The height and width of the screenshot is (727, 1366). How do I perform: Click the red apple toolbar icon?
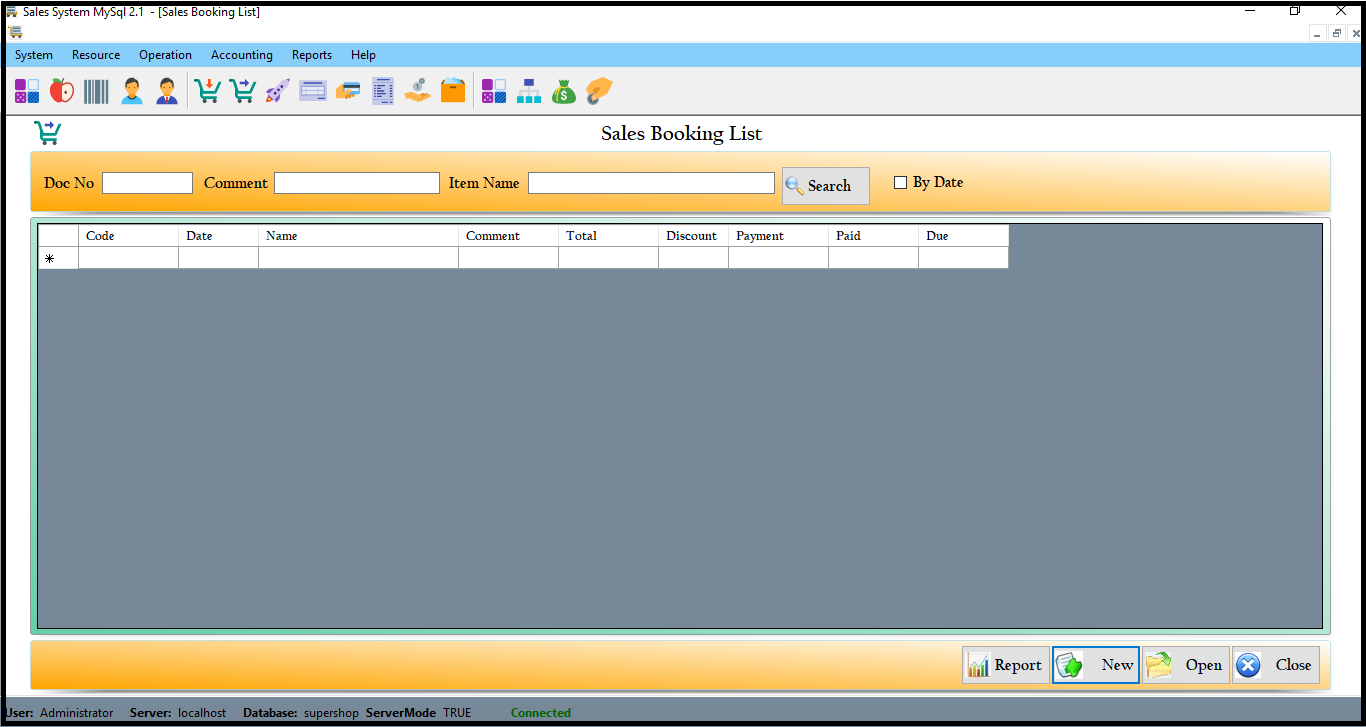(62, 91)
